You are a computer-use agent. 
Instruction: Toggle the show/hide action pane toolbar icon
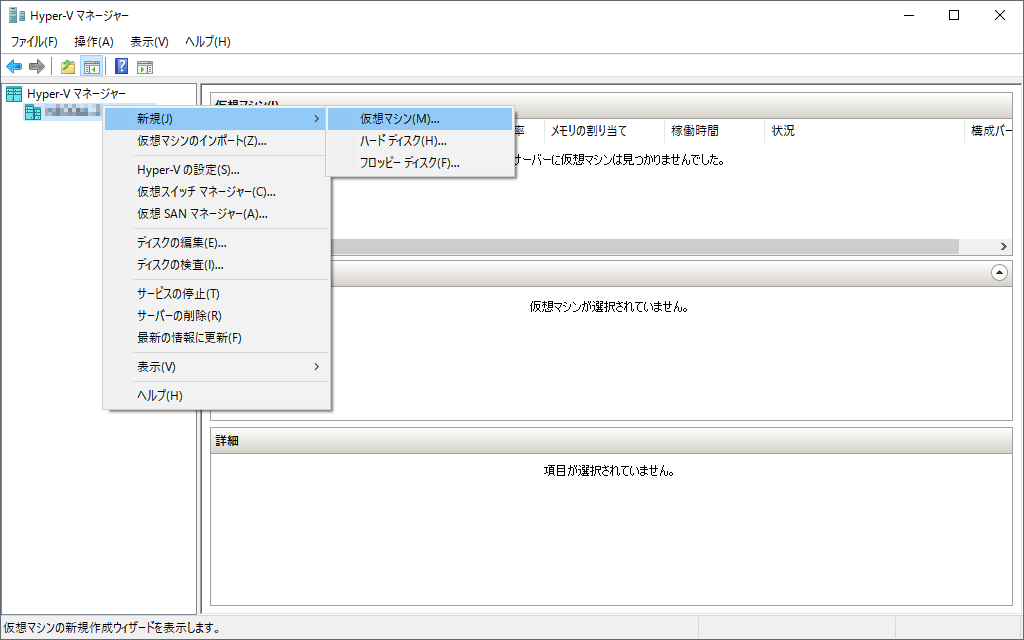[145, 67]
